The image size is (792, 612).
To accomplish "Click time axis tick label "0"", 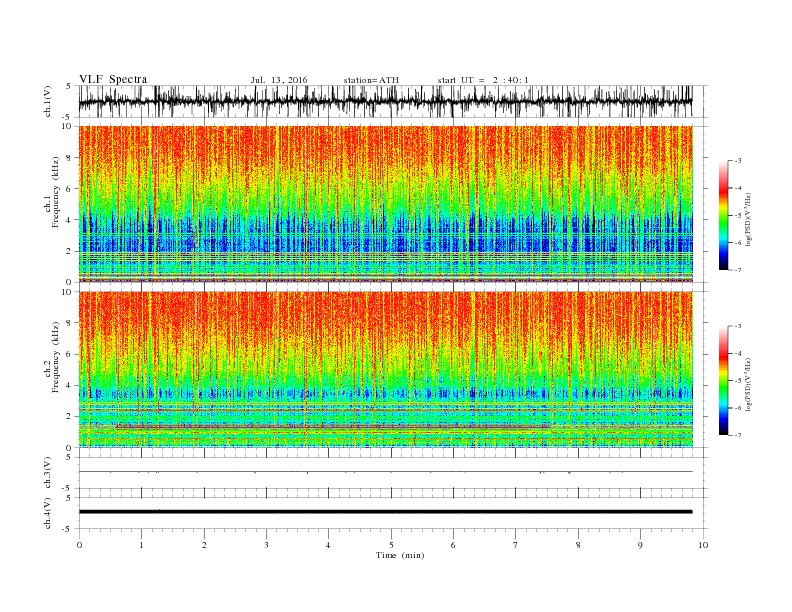I will [x=79, y=545].
